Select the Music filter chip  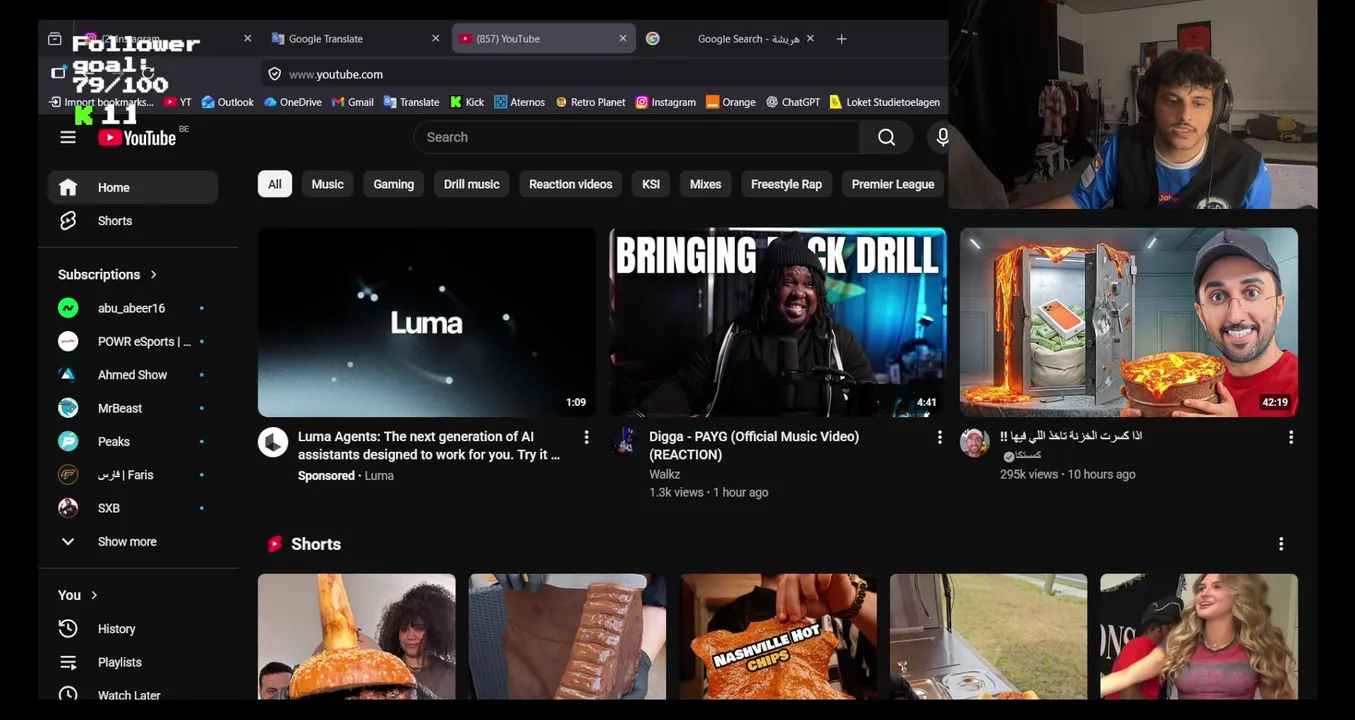(327, 184)
